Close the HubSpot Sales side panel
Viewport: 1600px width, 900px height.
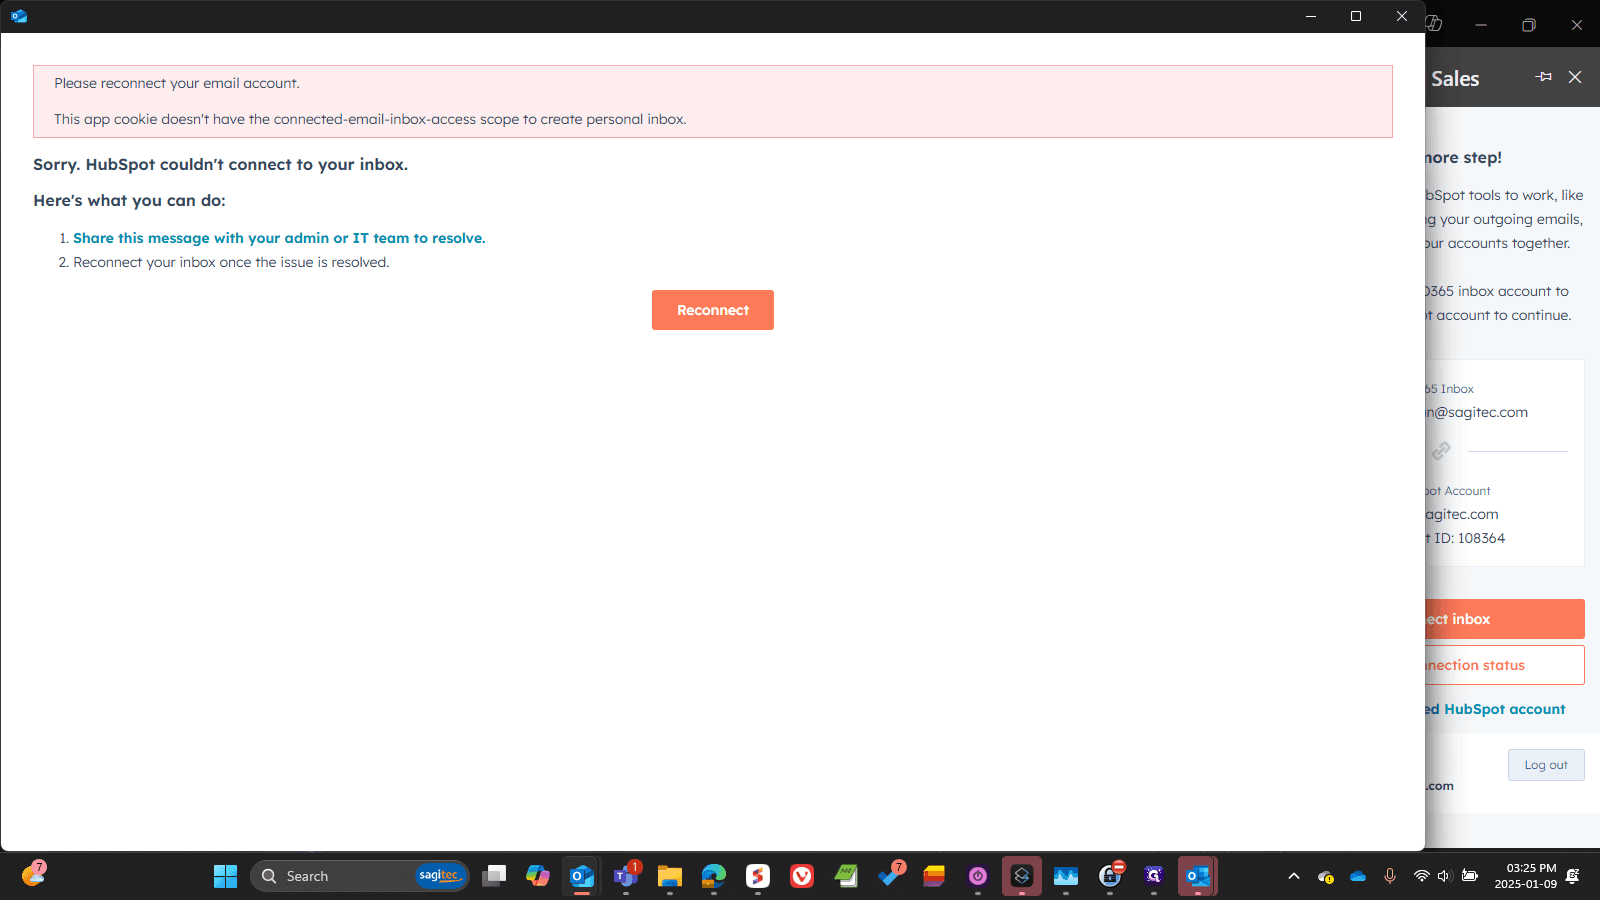coord(1575,77)
